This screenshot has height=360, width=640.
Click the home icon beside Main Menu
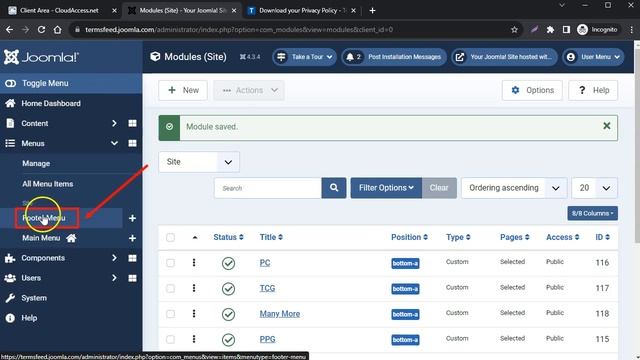(x=71, y=238)
